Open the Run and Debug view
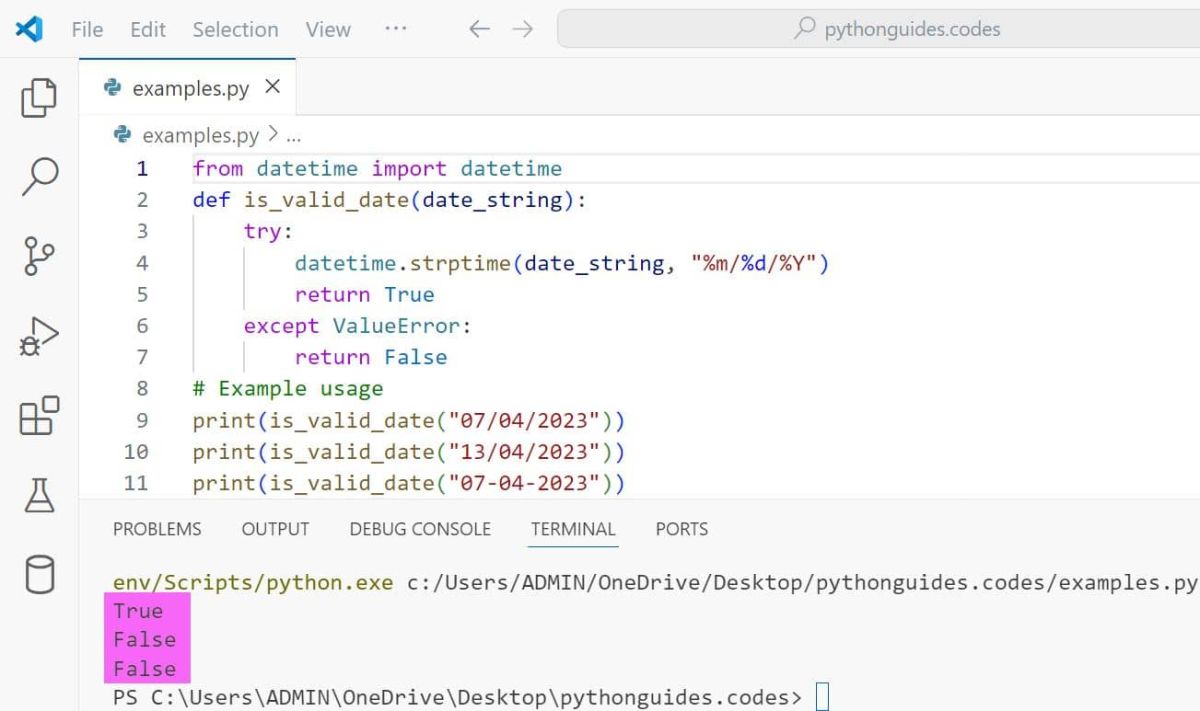This screenshot has width=1200, height=711. coord(39,335)
